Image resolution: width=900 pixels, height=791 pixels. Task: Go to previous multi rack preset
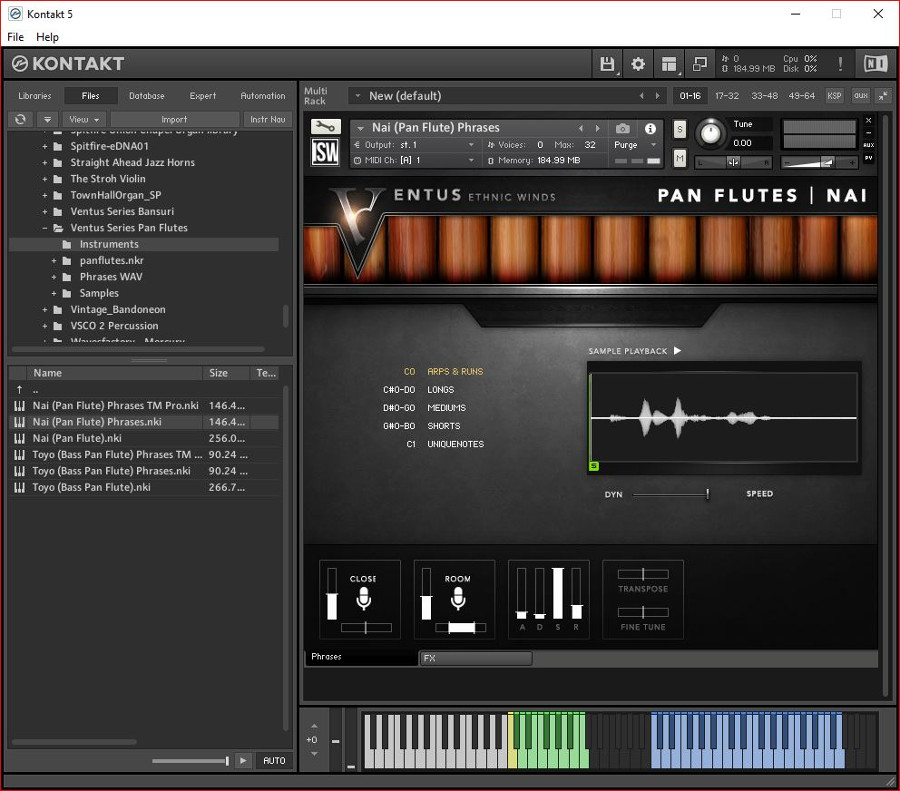(x=642, y=96)
